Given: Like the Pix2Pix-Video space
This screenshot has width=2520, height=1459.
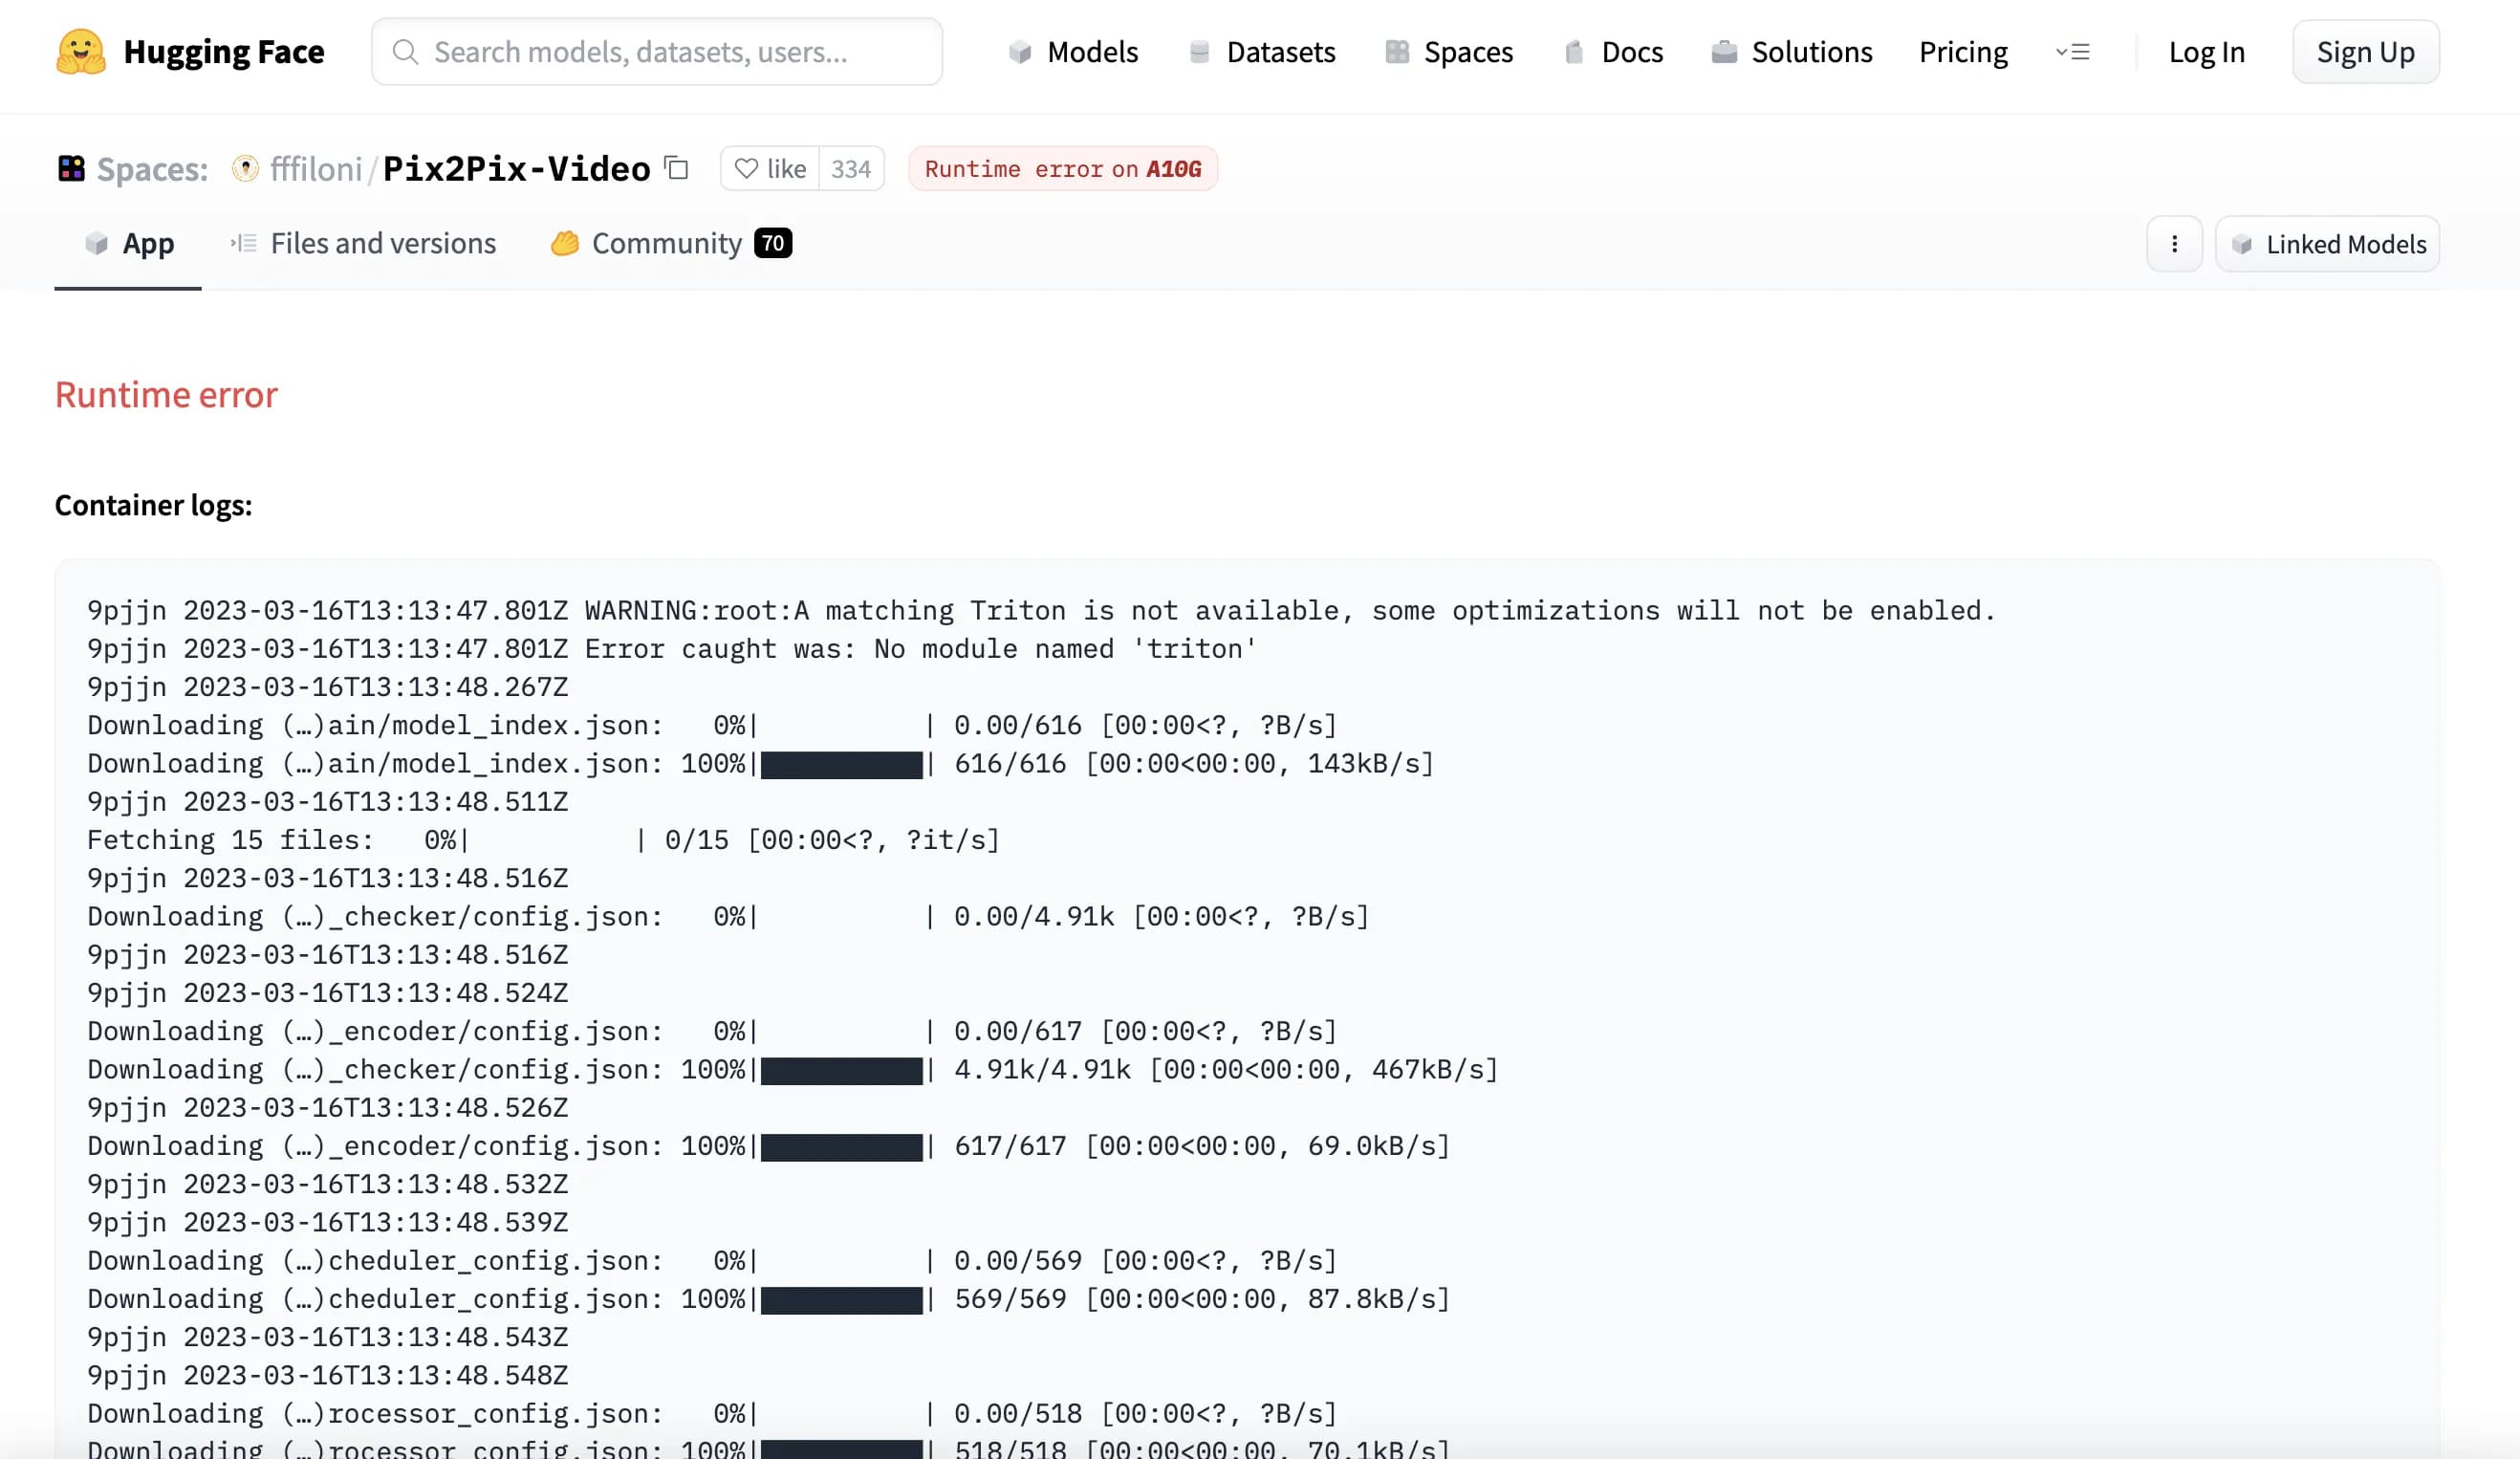Looking at the screenshot, I should [769, 168].
